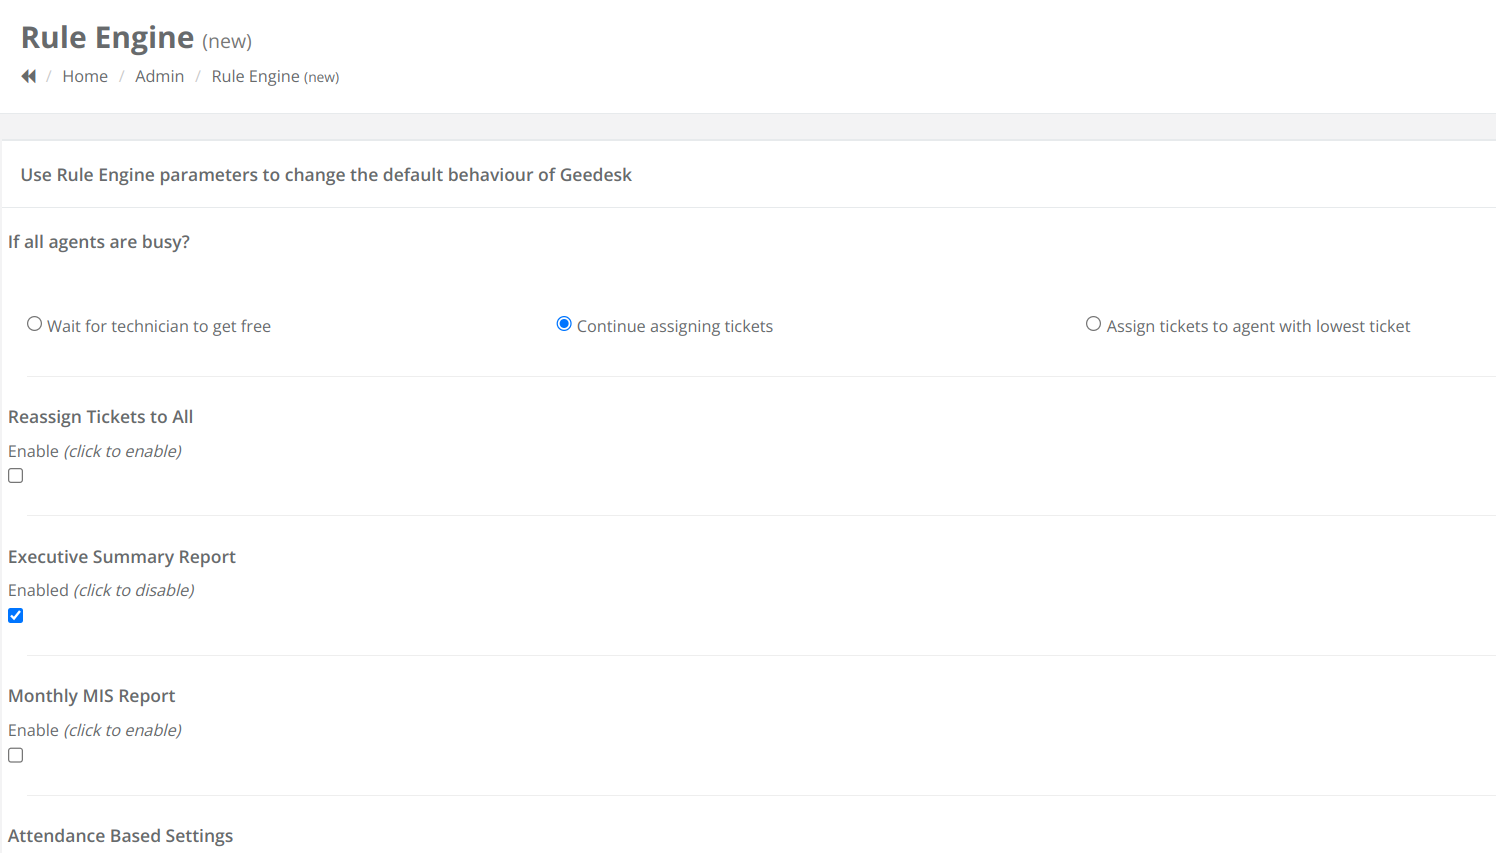
Task: Click the 'If all agents are busy?' heading
Action: 99,242
